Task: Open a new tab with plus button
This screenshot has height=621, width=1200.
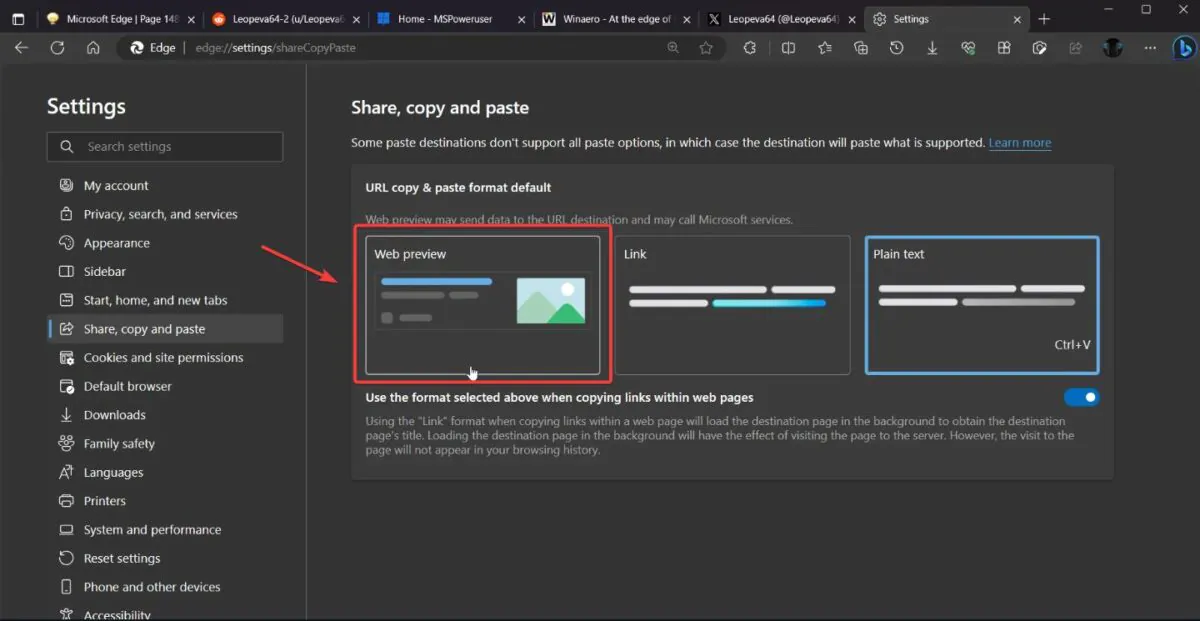Action: [1044, 19]
